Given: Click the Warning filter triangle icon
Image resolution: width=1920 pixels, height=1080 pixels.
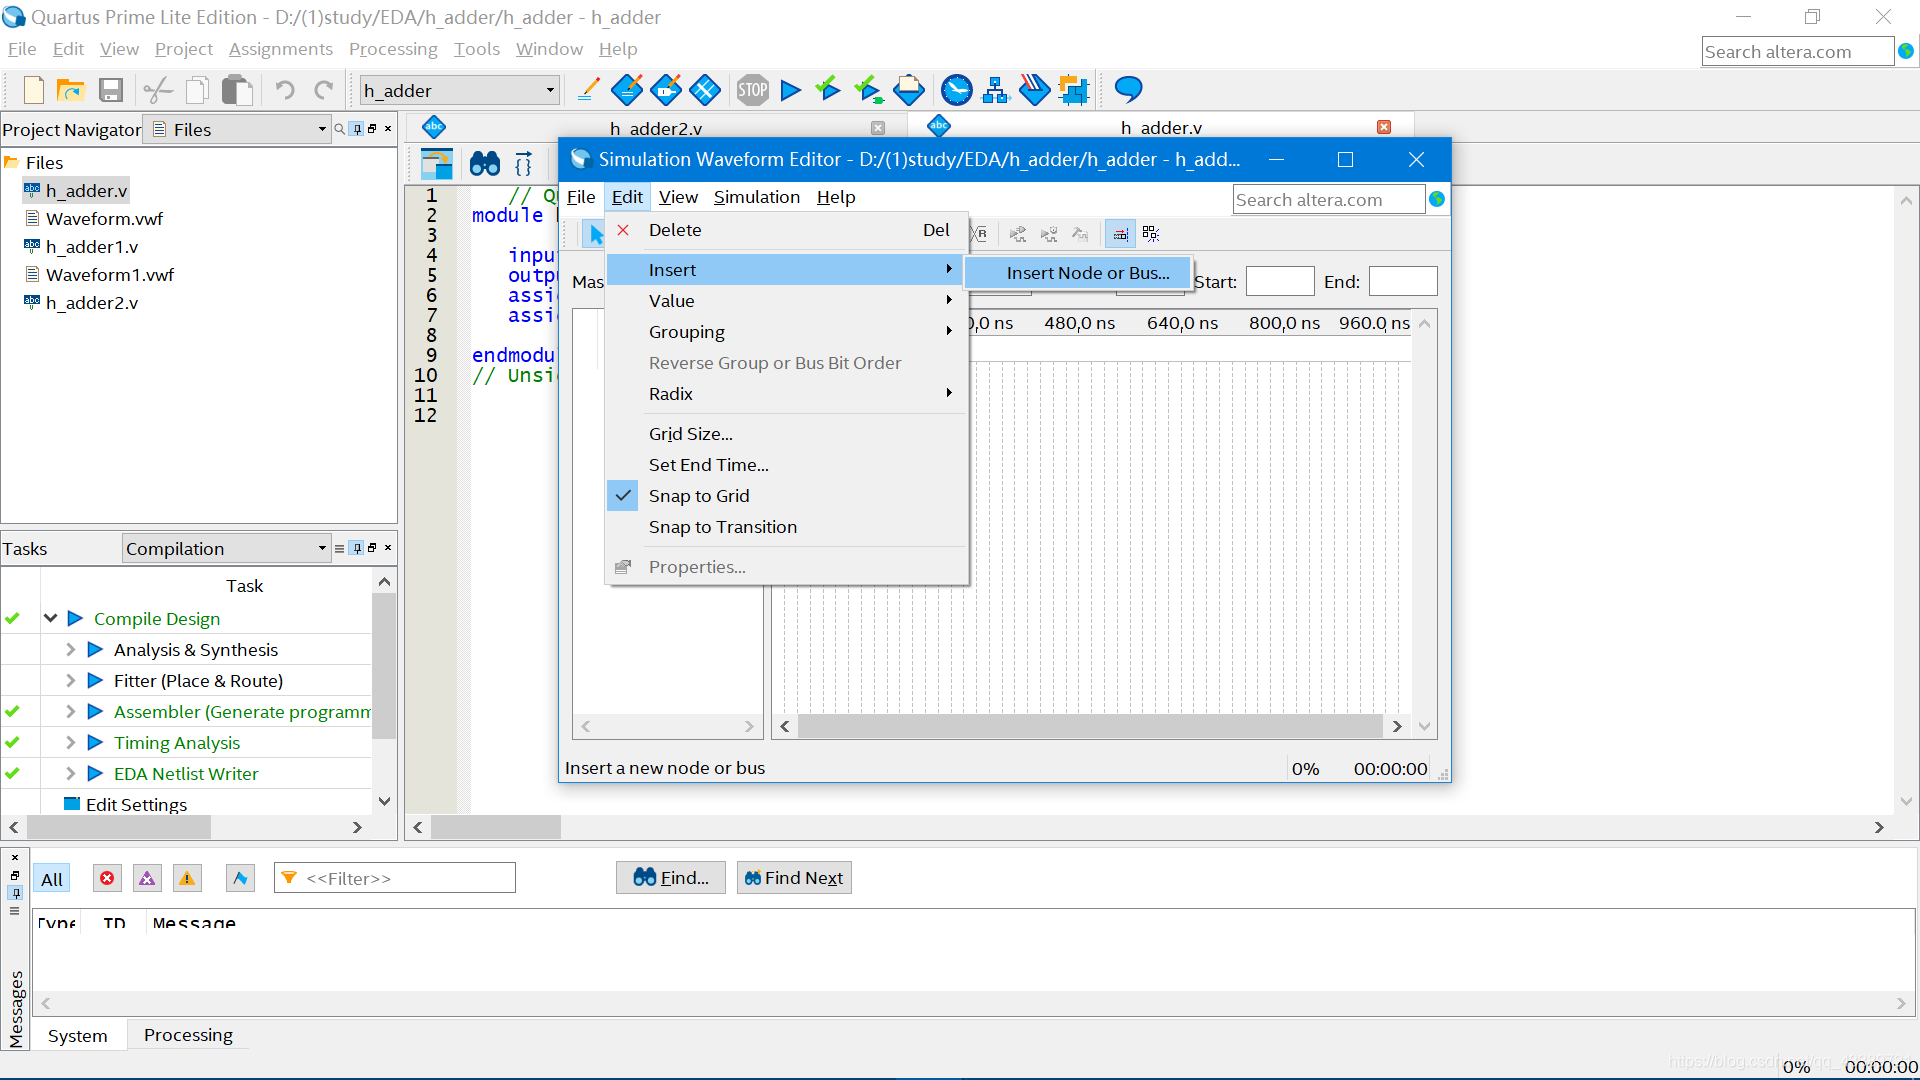Looking at the screenshot, I should [x=187, y=878].
